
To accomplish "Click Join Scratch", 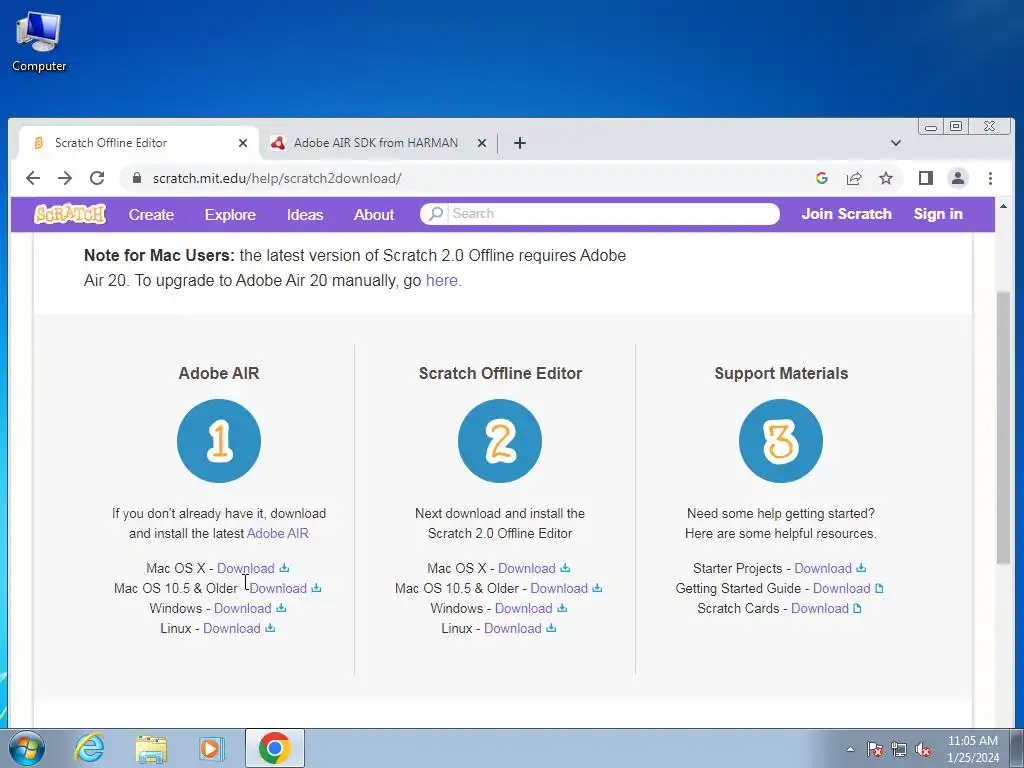I will tap(846, 214).
